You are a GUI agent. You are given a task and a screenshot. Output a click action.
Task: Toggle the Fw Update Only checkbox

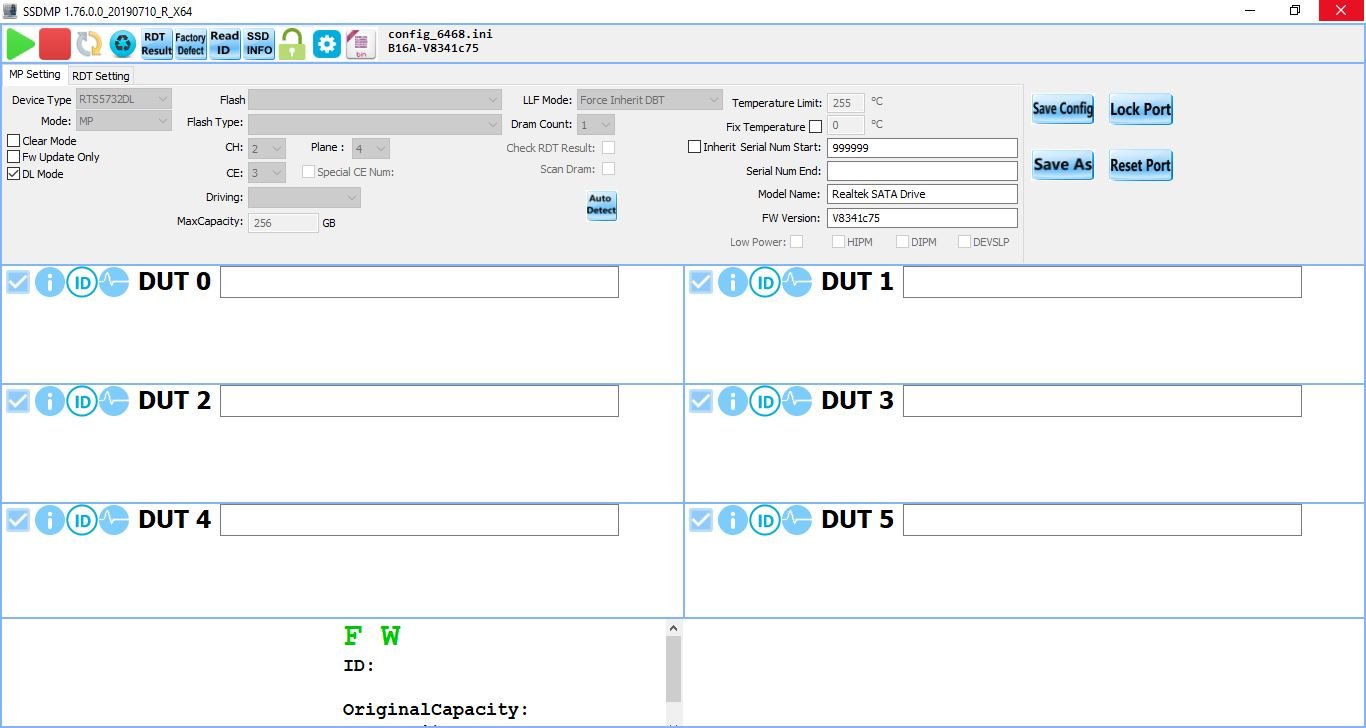pos(14,157)
